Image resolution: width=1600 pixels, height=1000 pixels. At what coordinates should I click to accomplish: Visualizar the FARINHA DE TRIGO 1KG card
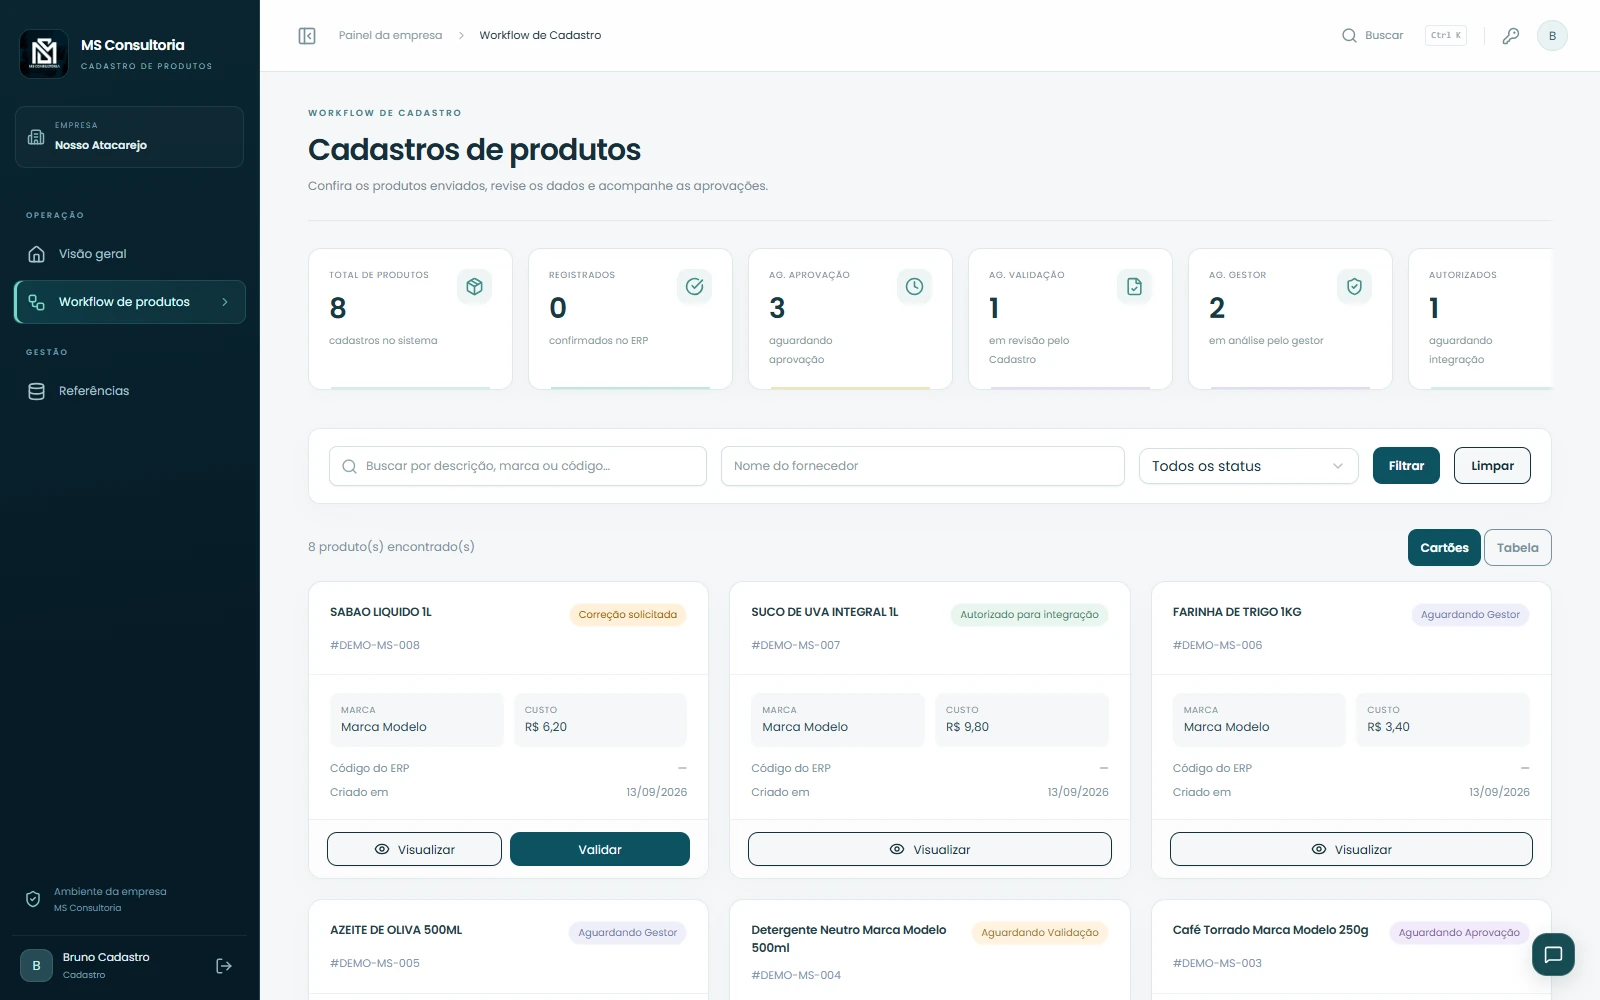(x=1351, y=849)
